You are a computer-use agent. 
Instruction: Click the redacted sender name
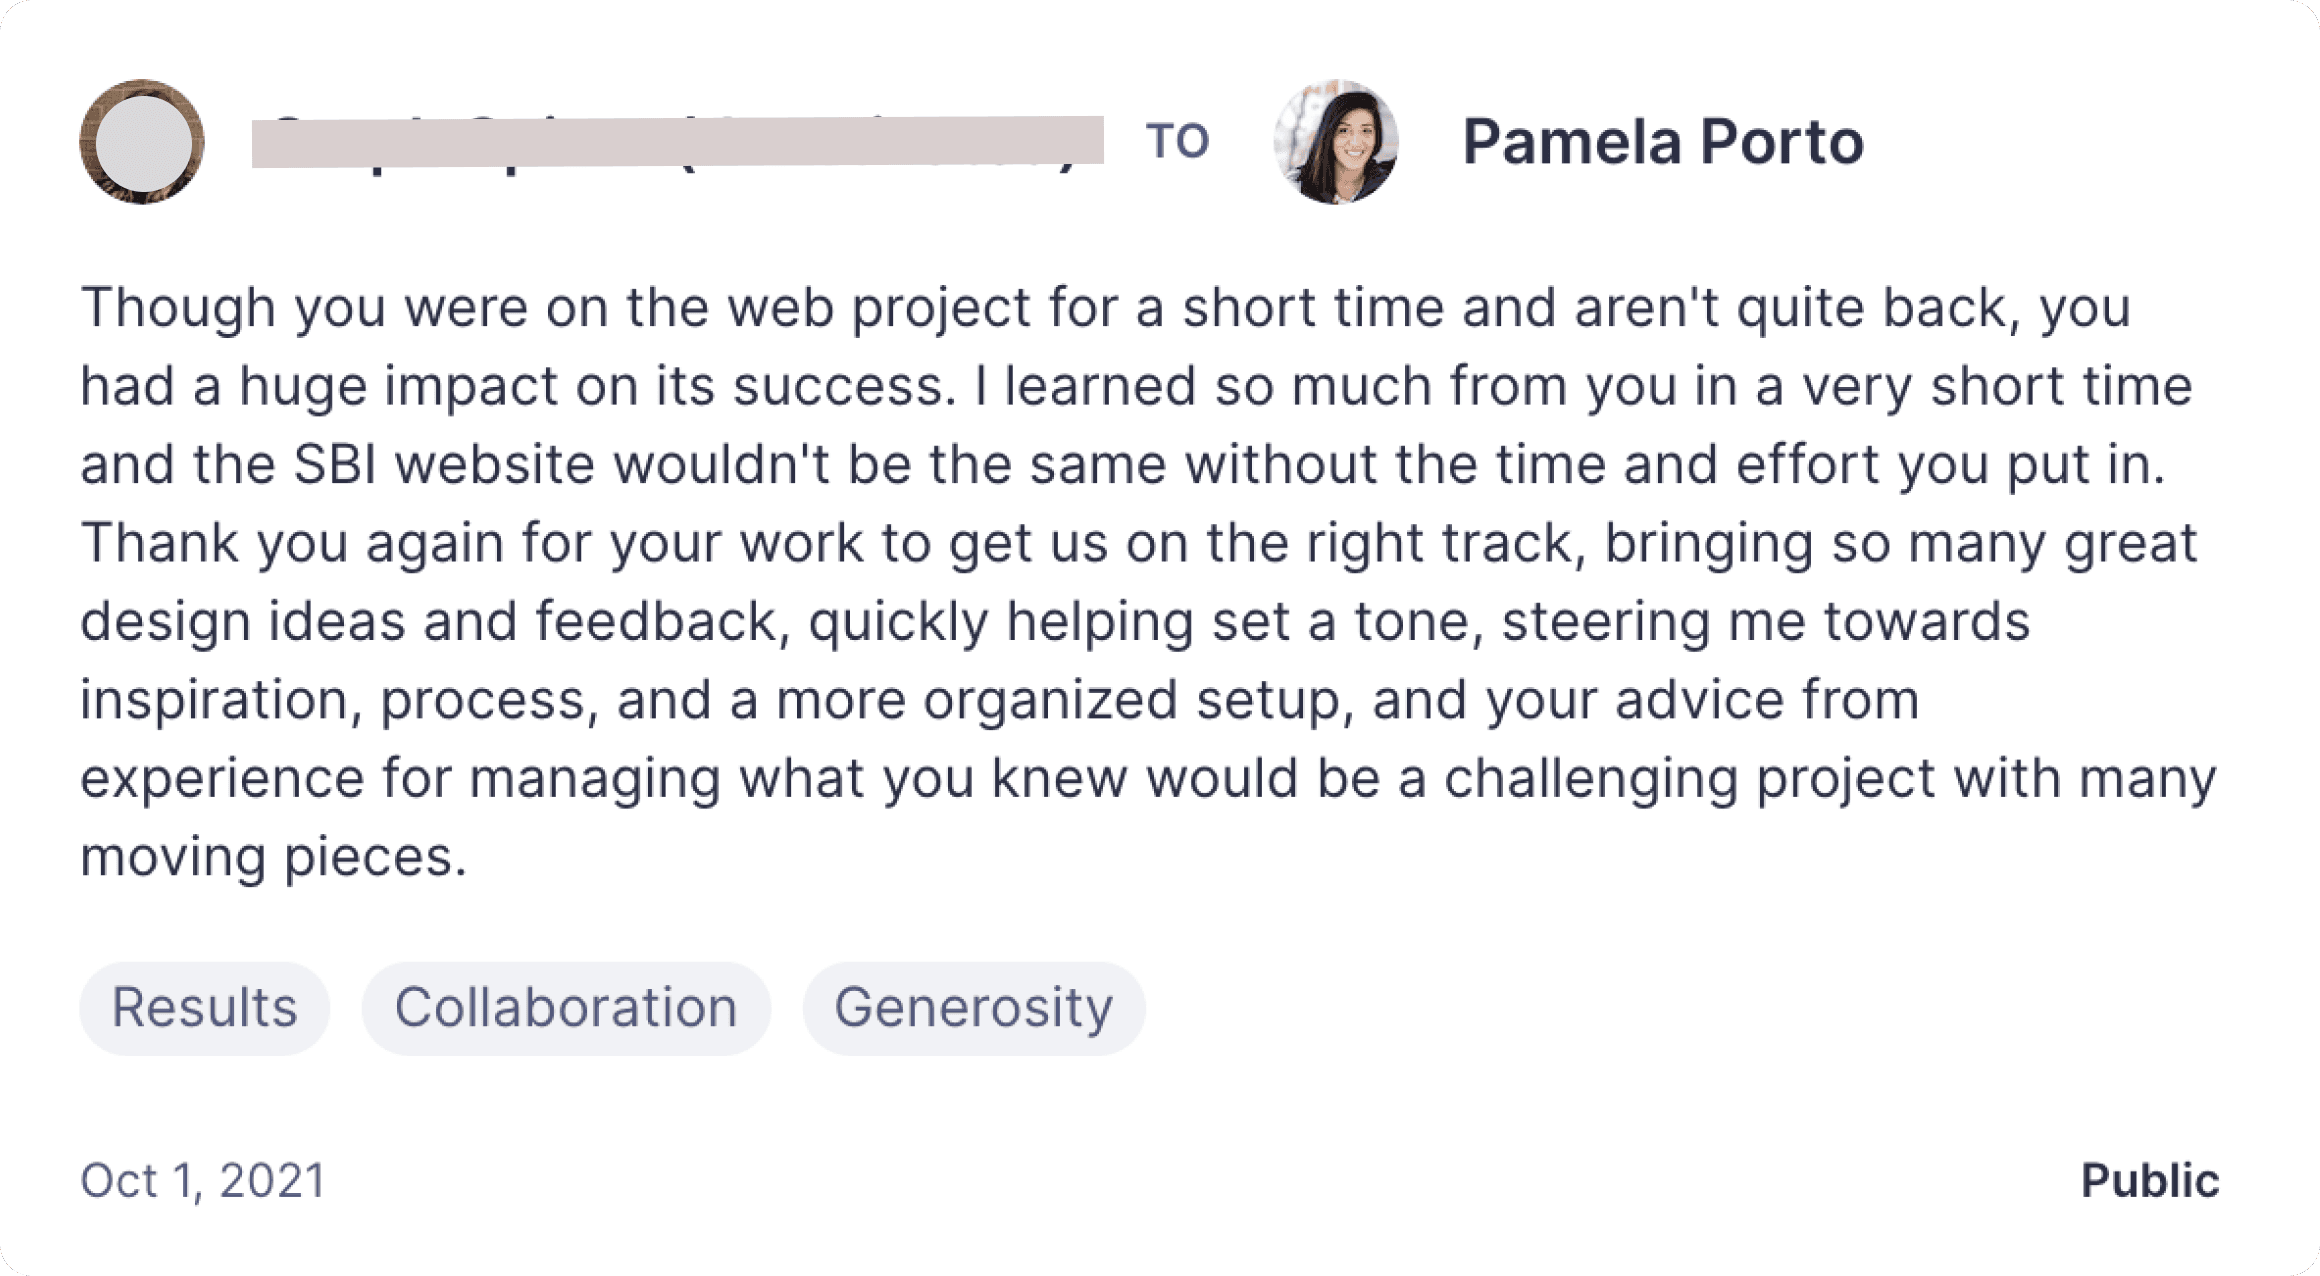click(x=677, y=141)
